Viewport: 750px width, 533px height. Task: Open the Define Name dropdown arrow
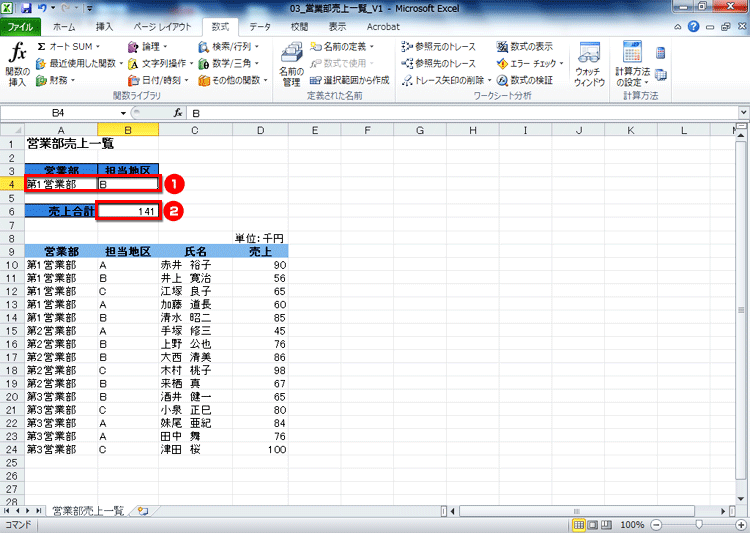(x=372, y=46)
